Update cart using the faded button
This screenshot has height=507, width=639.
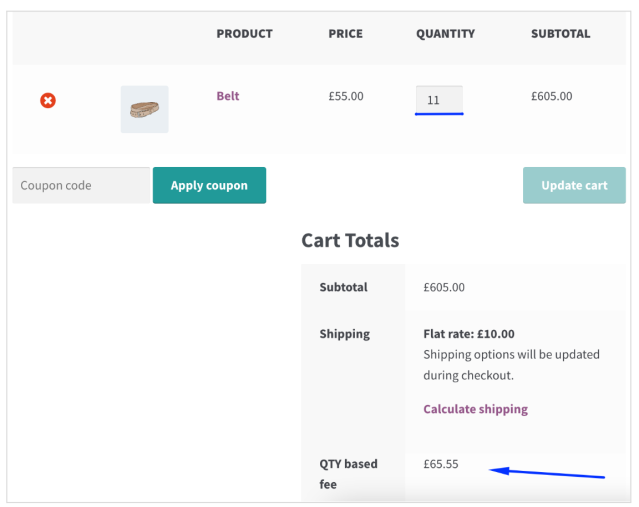(x=574, y=185)
